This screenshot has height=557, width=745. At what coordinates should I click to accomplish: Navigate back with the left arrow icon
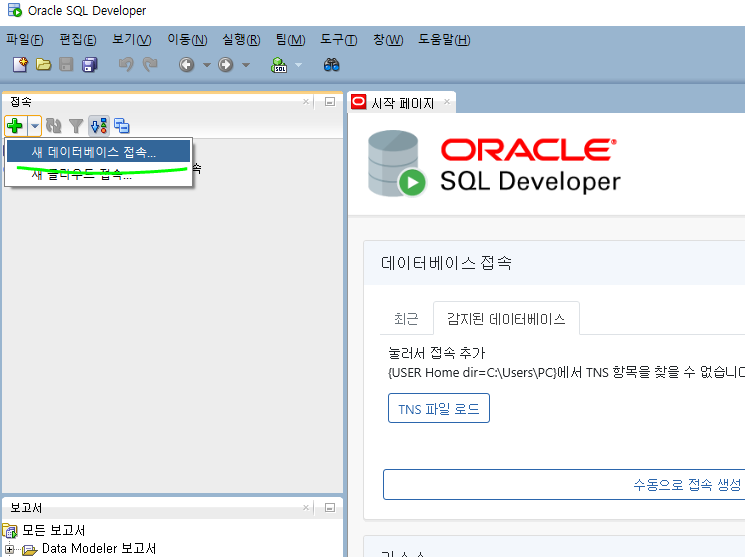point(186,64)
